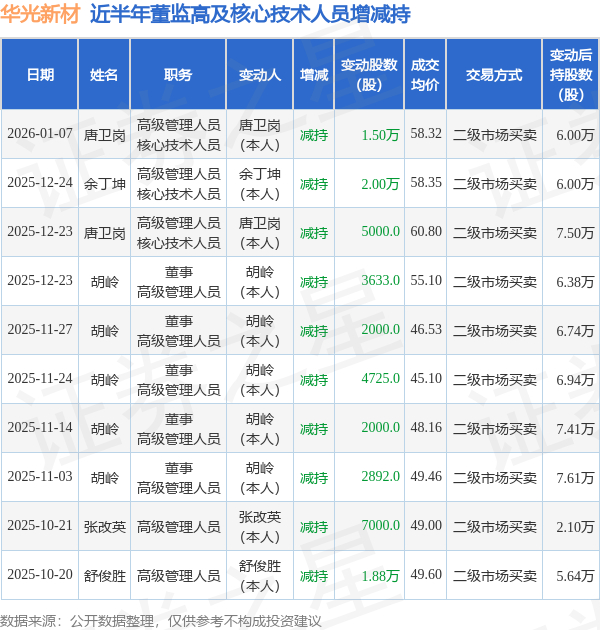600x630 pixels.
Task: Select the date cell 2025-11-24
Action: [40, 379]
